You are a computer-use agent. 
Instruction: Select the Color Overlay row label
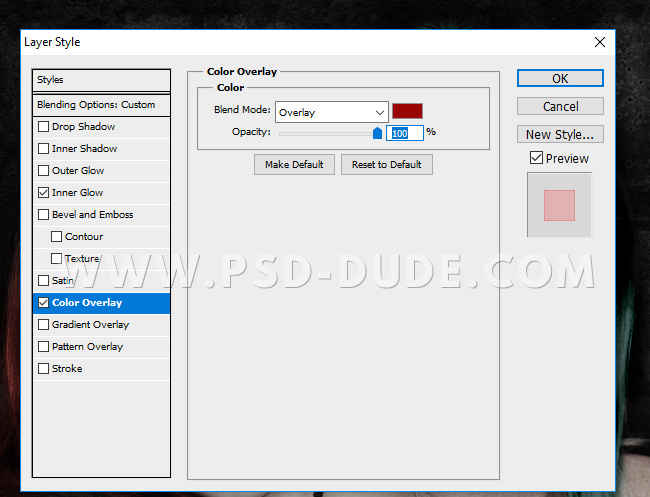click(87, 303)
